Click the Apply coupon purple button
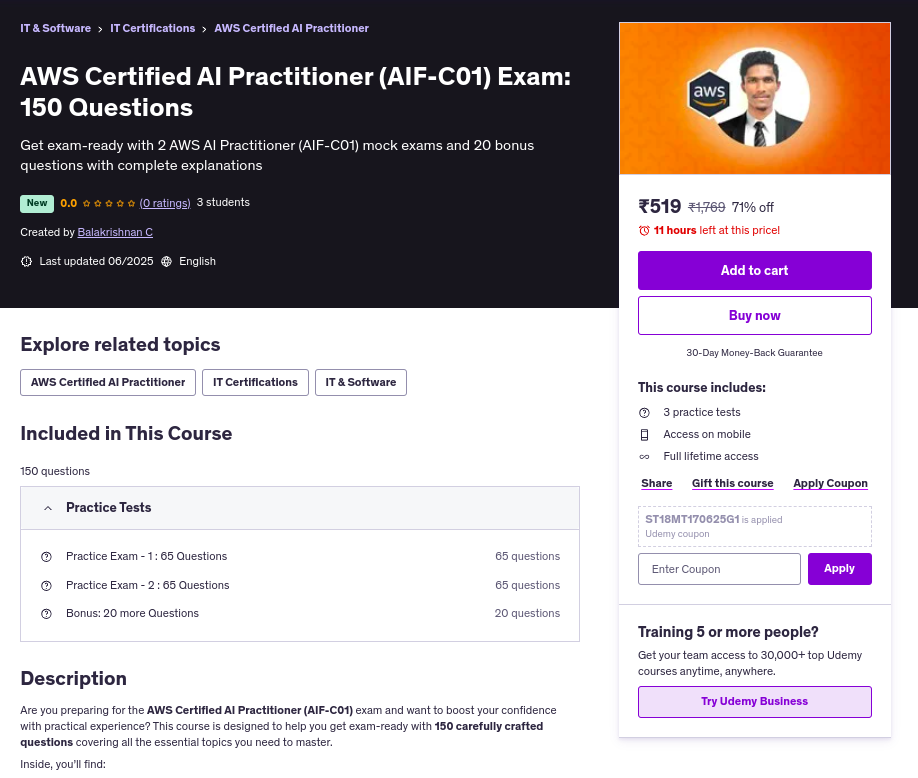The width and height of the screenshot is (918, 778). (839, 569)
